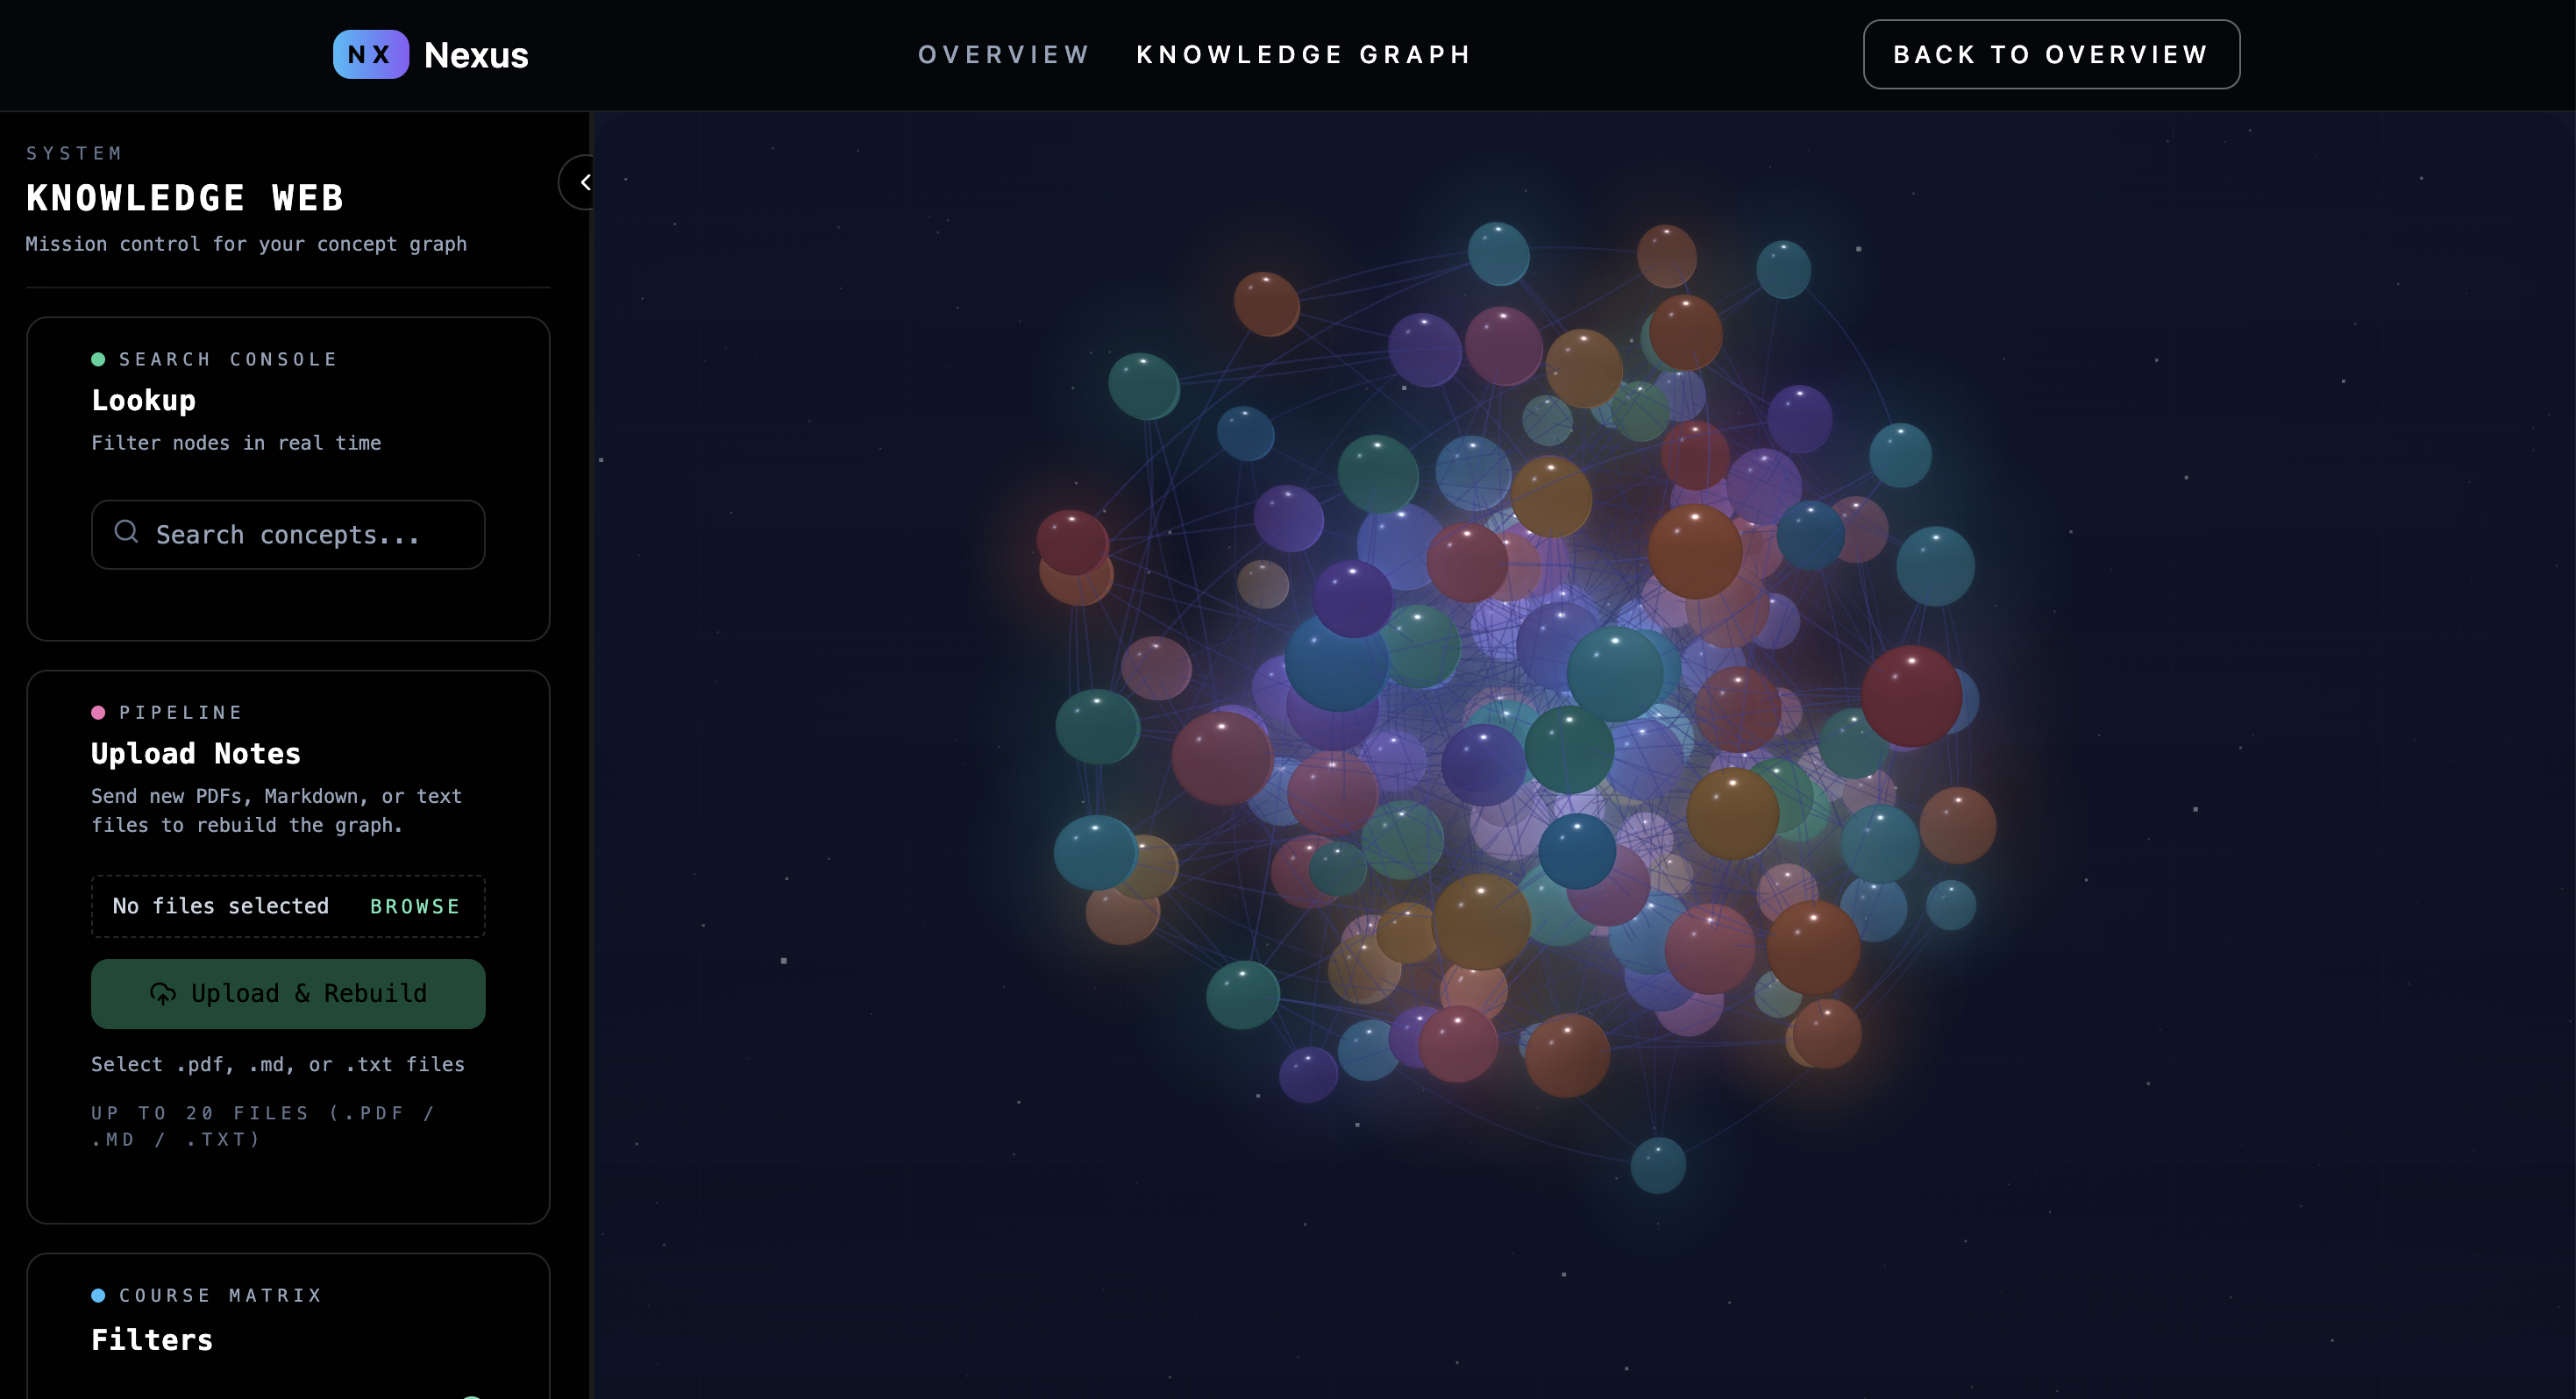2576x1399 pixels.
Task: Click the Nexus brand name
Action: click(x=476, y=54)
